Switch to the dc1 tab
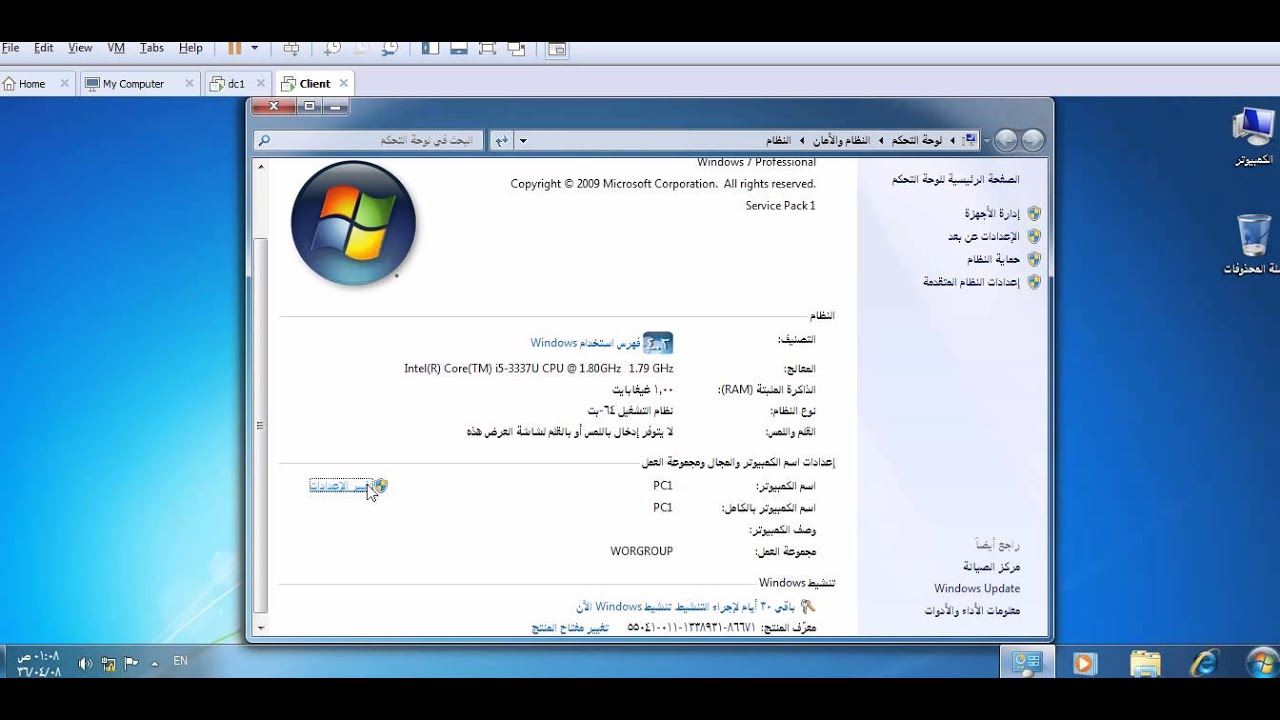The image size is (1280, 720). (236, 84)
